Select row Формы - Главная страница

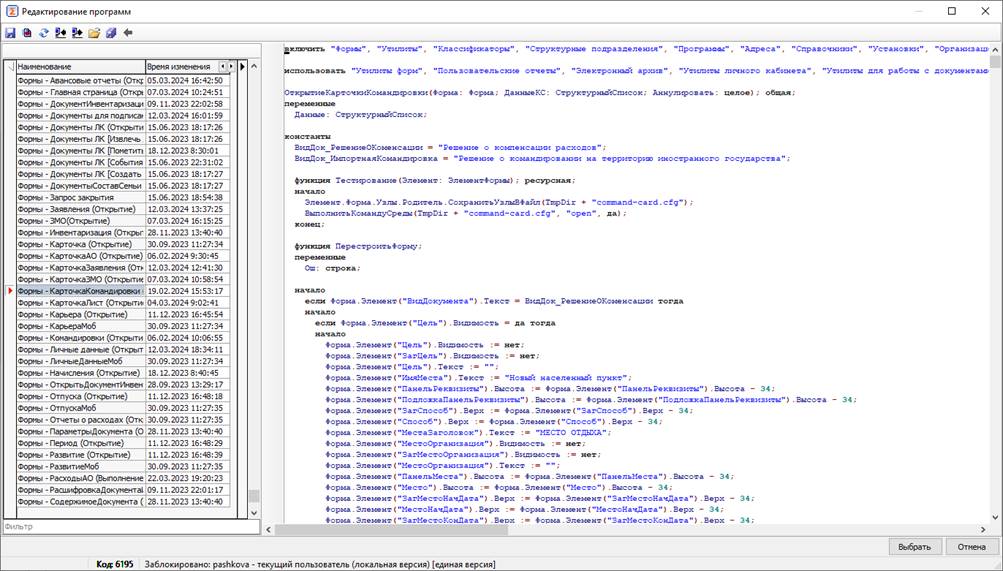click(123, 92)
